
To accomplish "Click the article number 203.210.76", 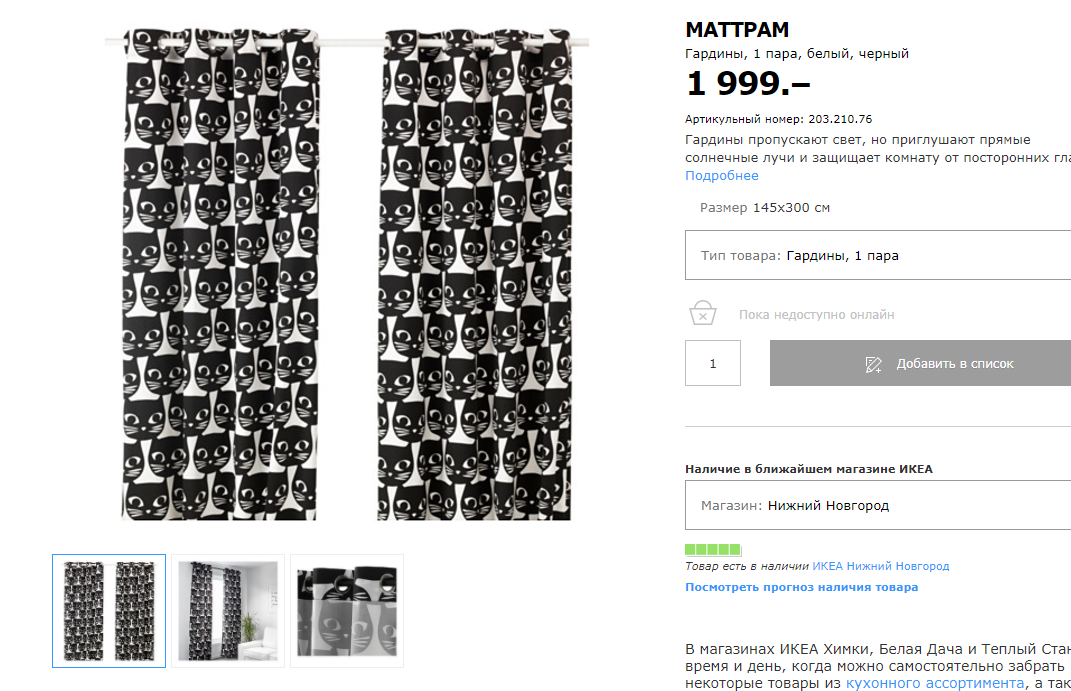I will (840, 119).
